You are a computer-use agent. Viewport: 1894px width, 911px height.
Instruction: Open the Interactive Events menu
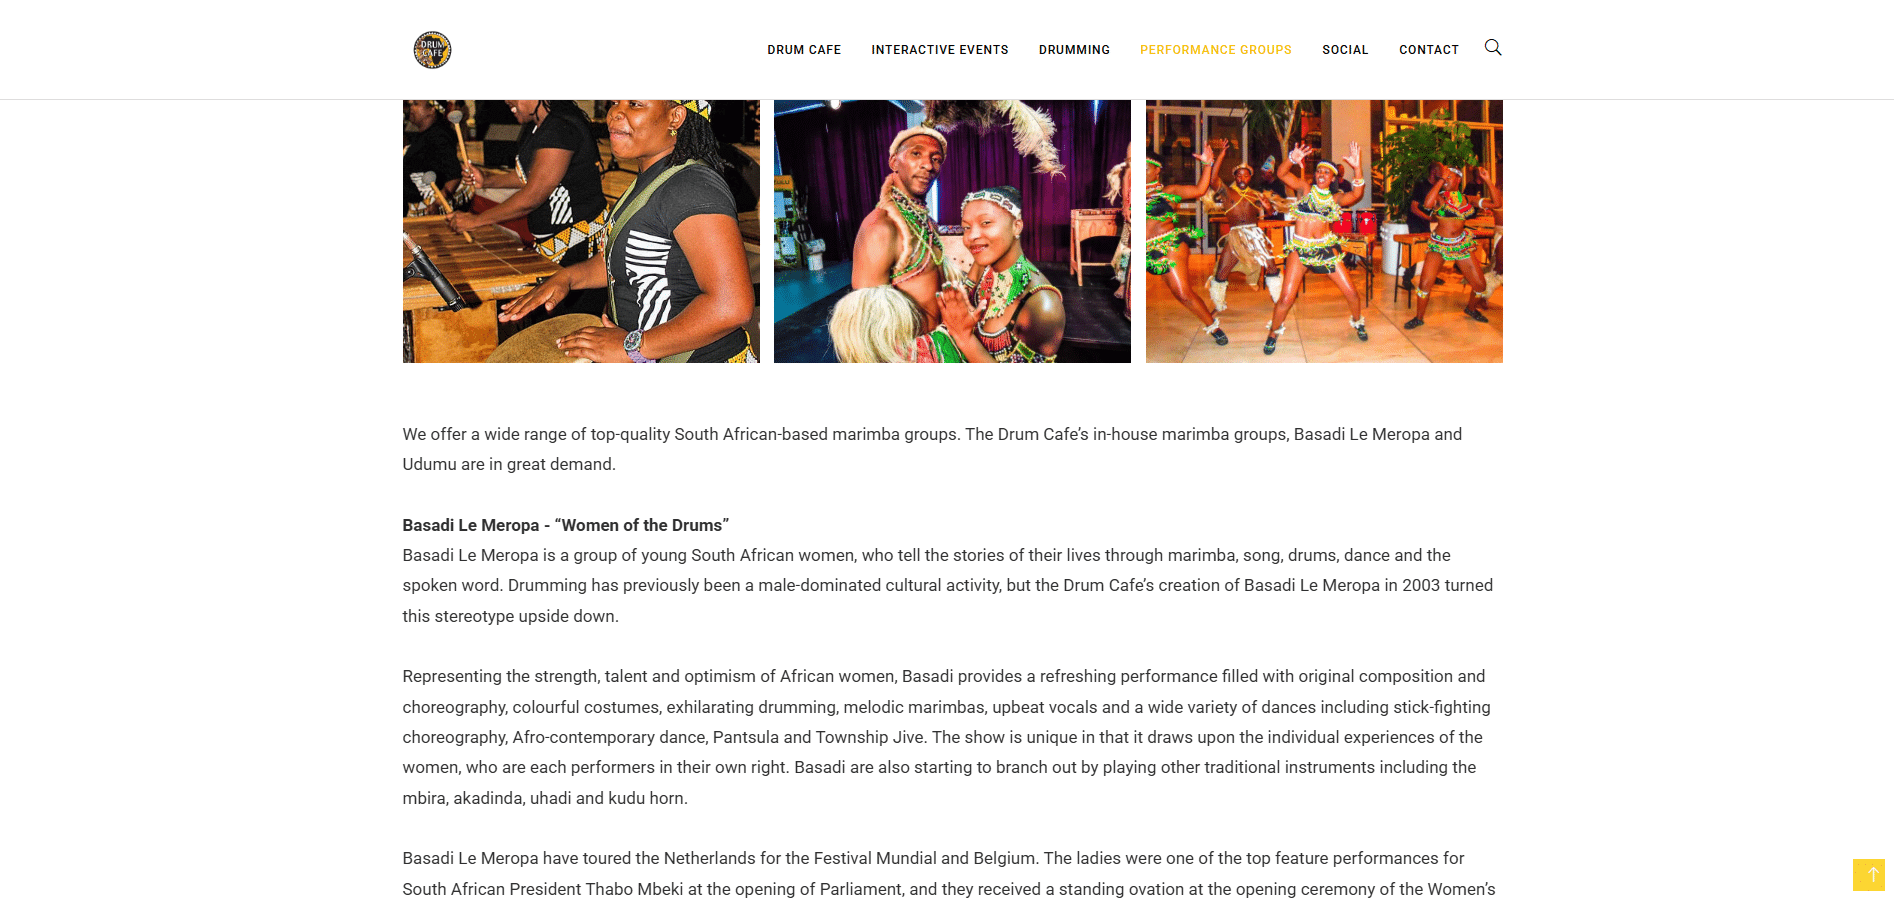point(940,50)
